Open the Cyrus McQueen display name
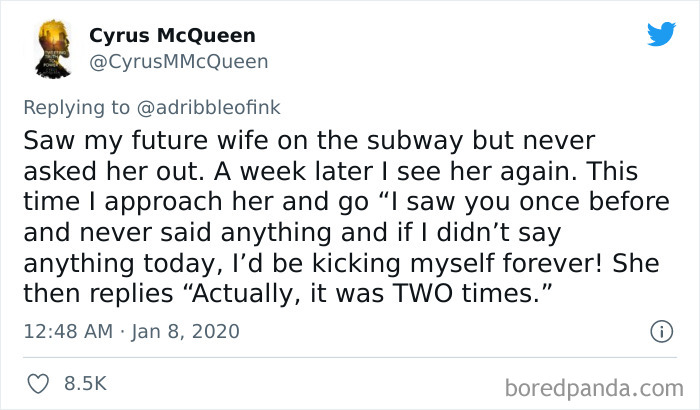The width and height of the screenshot is (700, 410). [172, 36]
